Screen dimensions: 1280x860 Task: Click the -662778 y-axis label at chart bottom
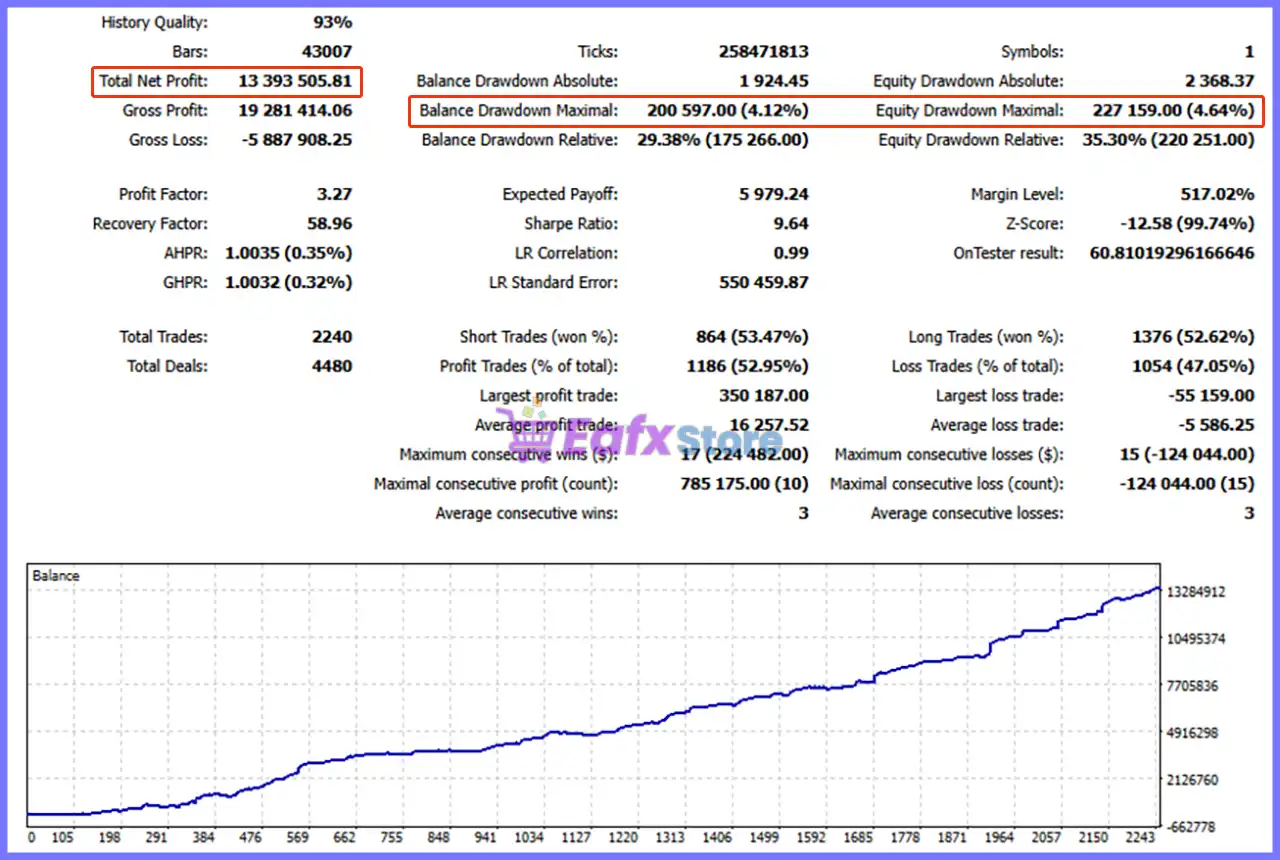tap(1194, 827)
